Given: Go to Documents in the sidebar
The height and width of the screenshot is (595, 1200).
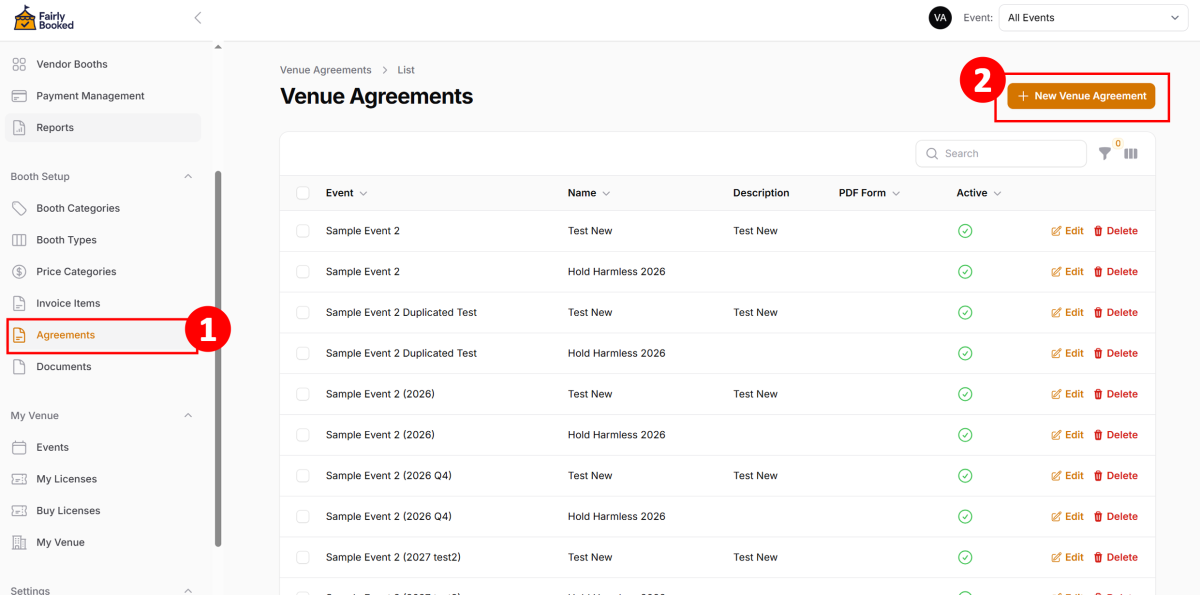Looking at the screenshot, I should [x=63, y=367].
